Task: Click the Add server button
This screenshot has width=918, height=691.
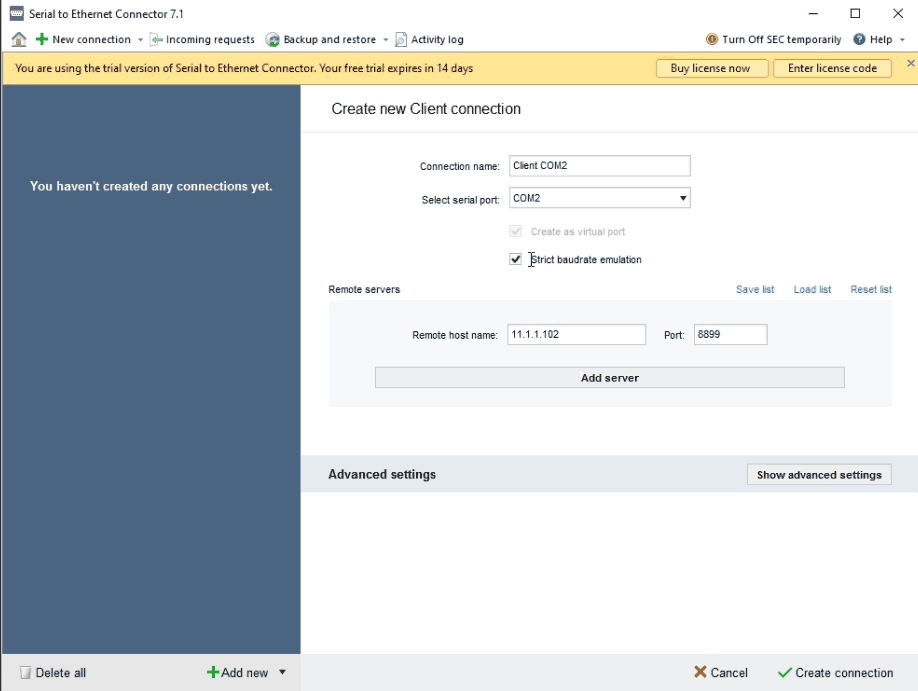Action: tap(609, 378)
